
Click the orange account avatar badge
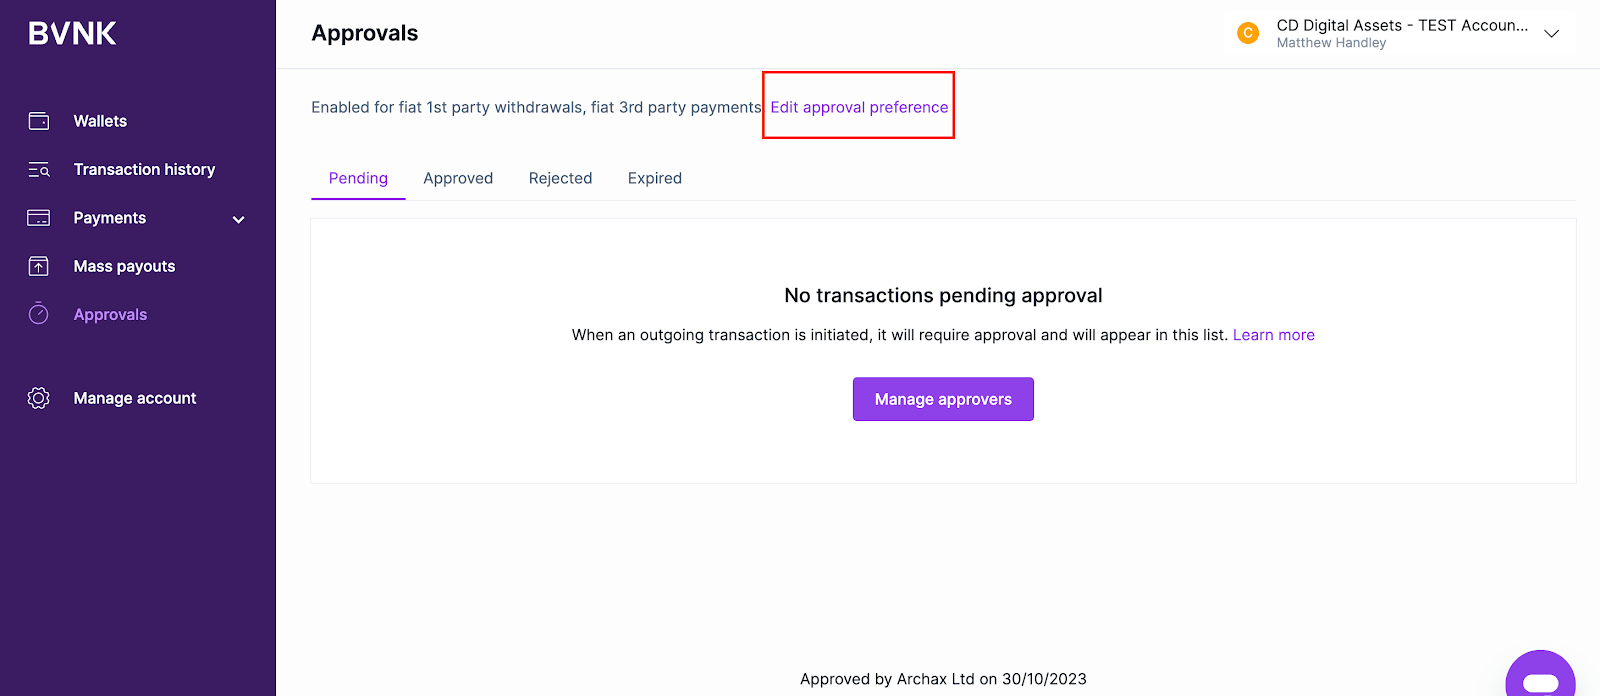1247,33
